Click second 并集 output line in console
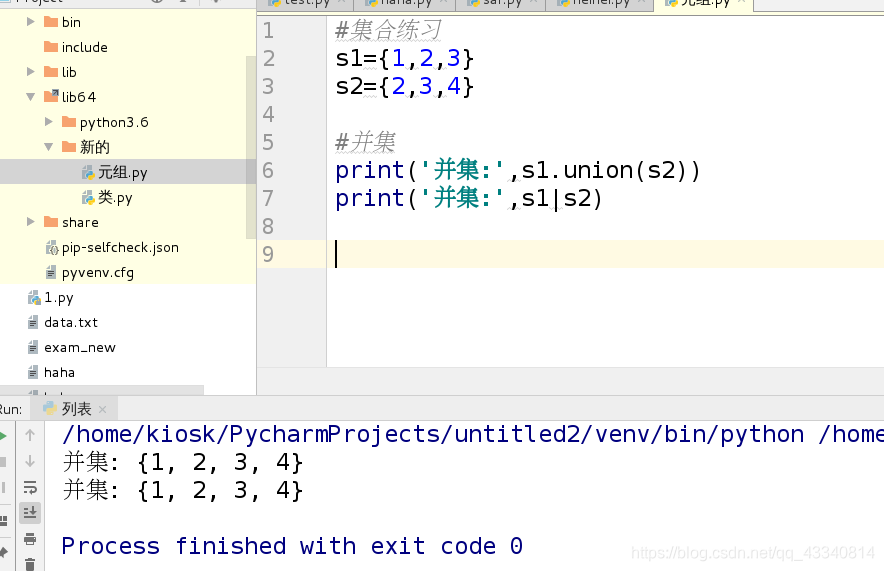 183,490
